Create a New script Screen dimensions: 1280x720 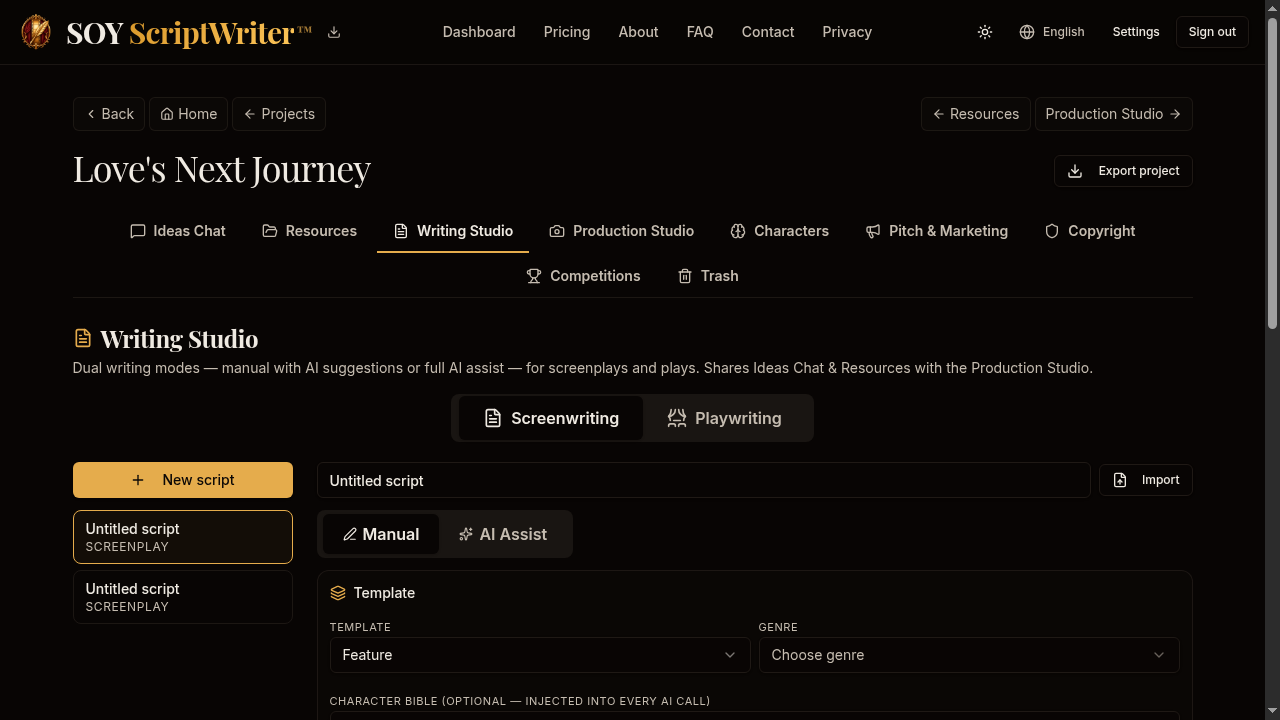coord(183,480)
